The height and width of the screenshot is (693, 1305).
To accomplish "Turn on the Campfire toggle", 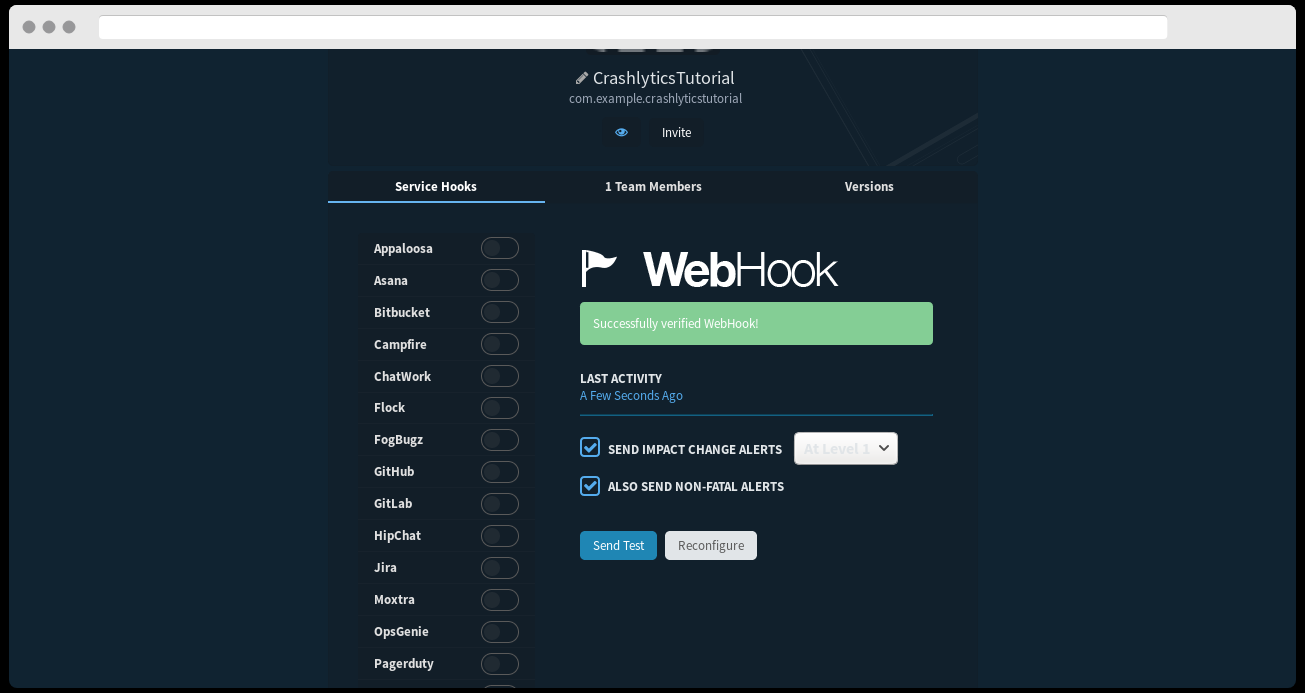I will point(500,344).
